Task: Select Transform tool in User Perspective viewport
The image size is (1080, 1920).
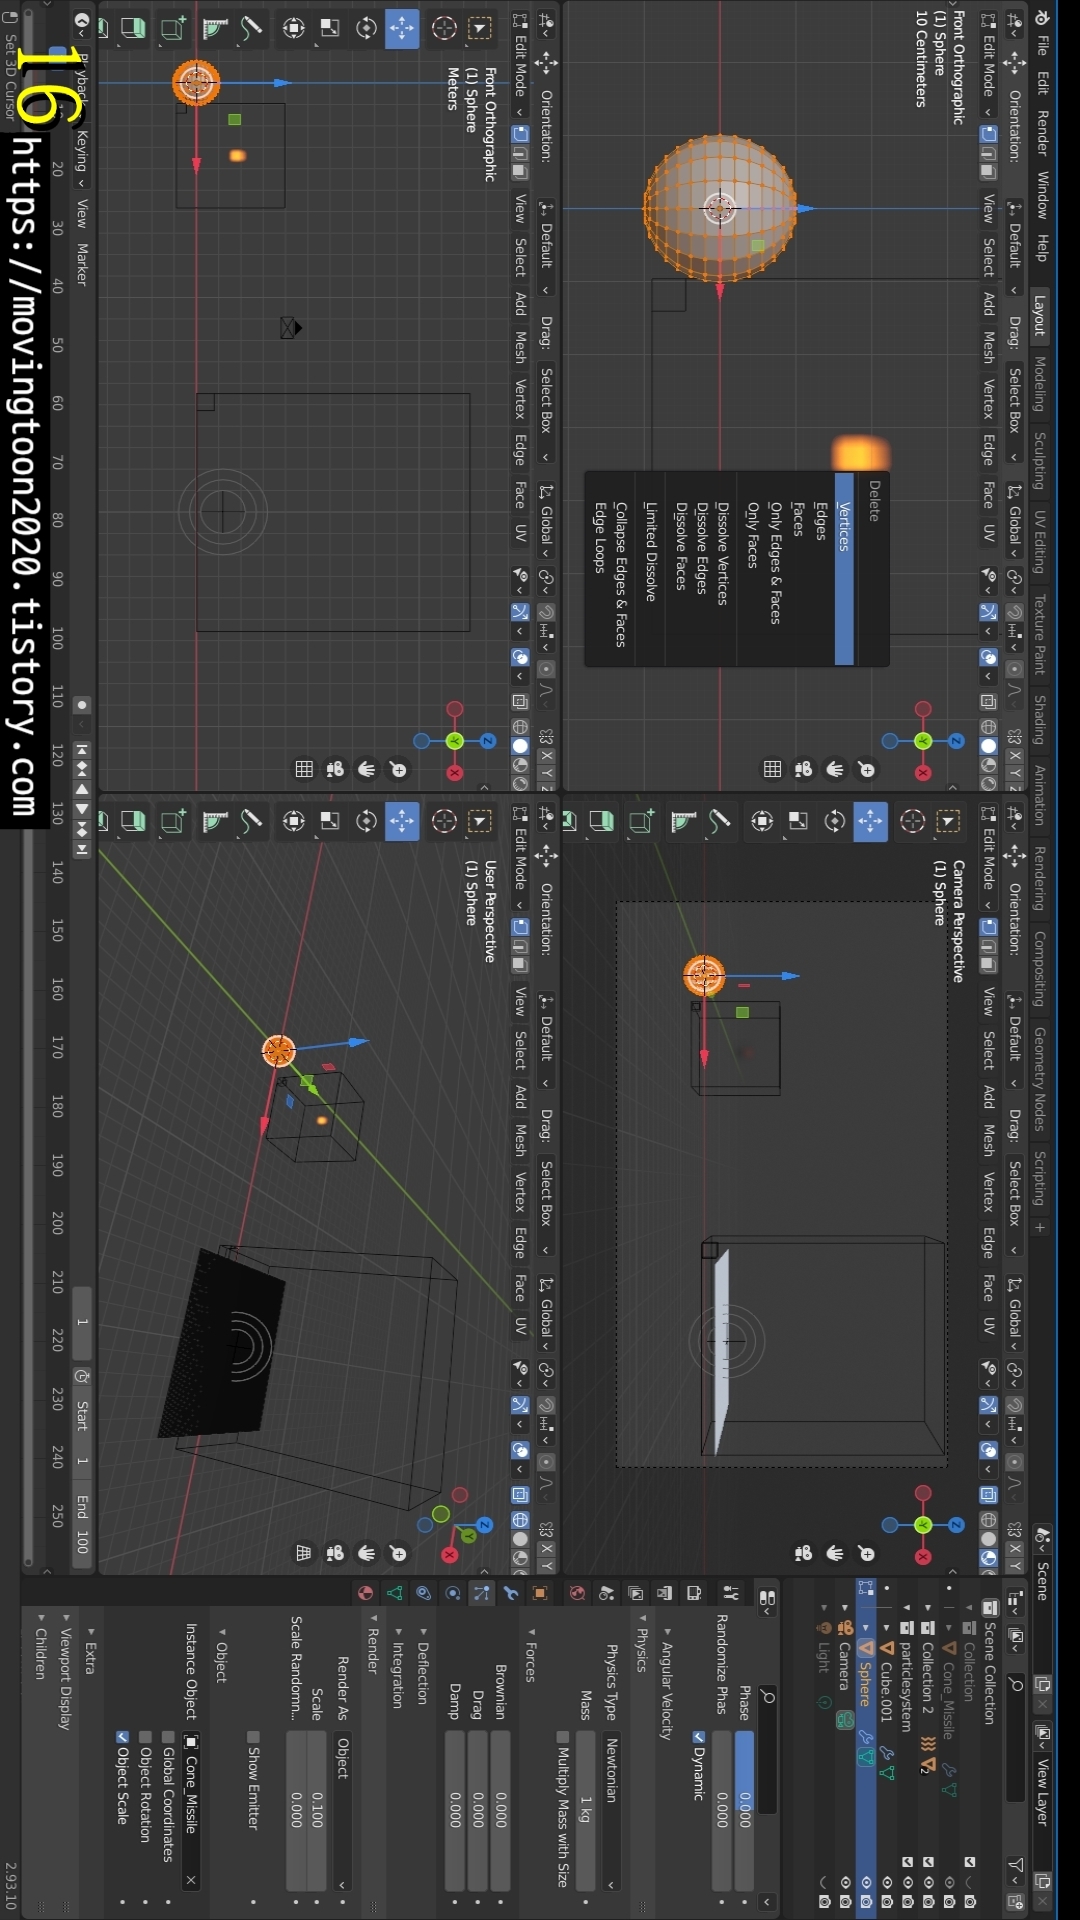Action: click(294, 822)
